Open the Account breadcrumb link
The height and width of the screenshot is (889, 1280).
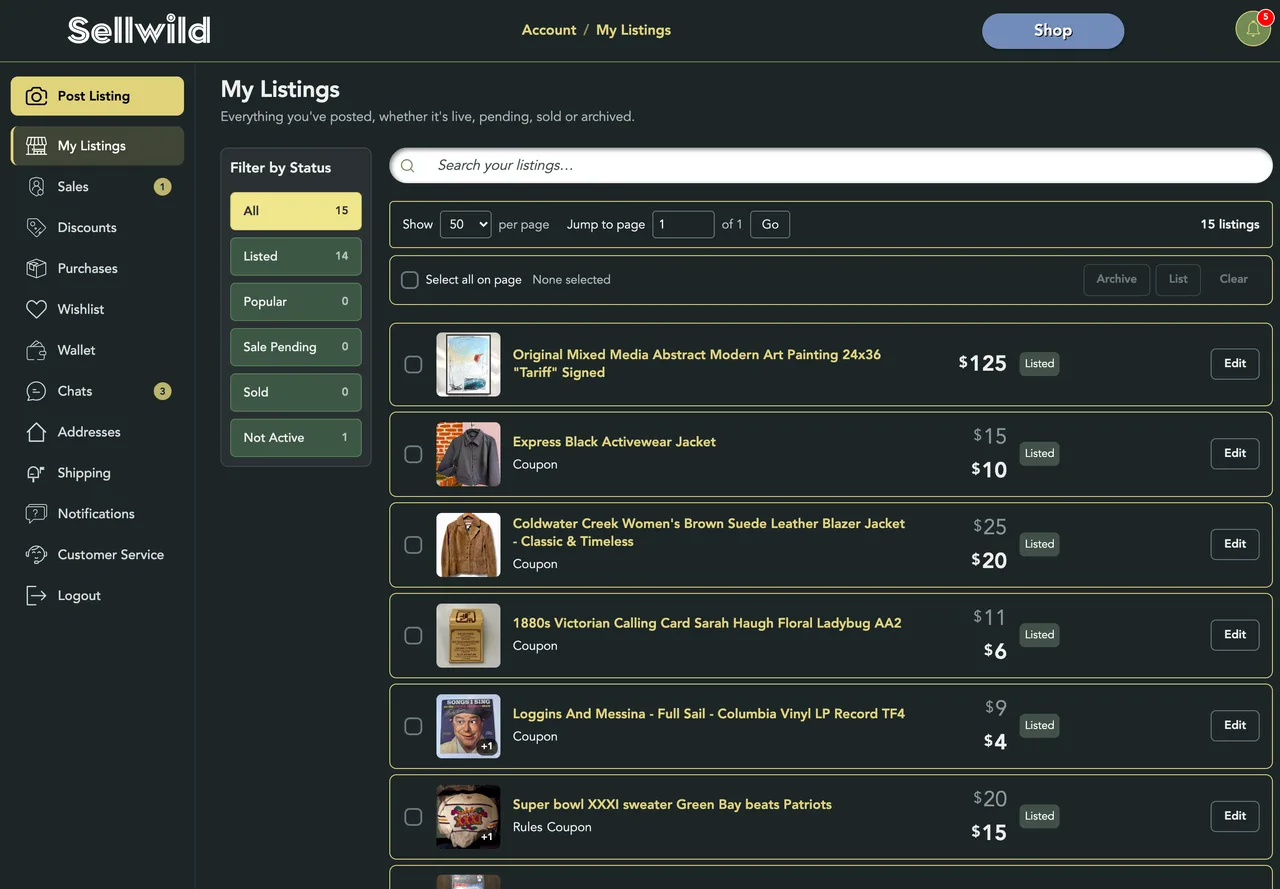coord(549,30)
